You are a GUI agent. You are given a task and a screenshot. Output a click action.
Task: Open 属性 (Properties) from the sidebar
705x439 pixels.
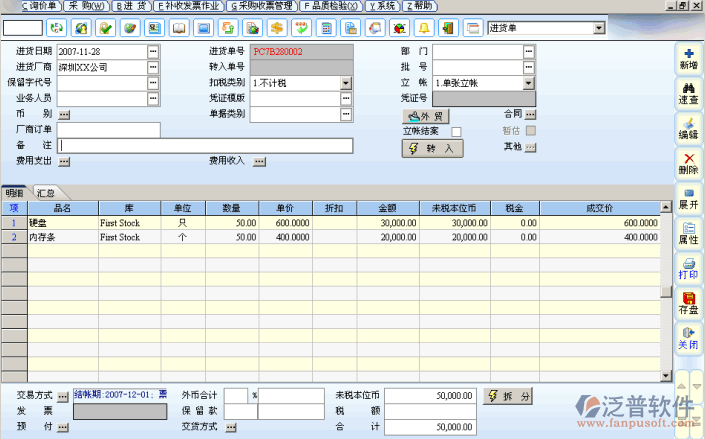[x=688, y=233]
